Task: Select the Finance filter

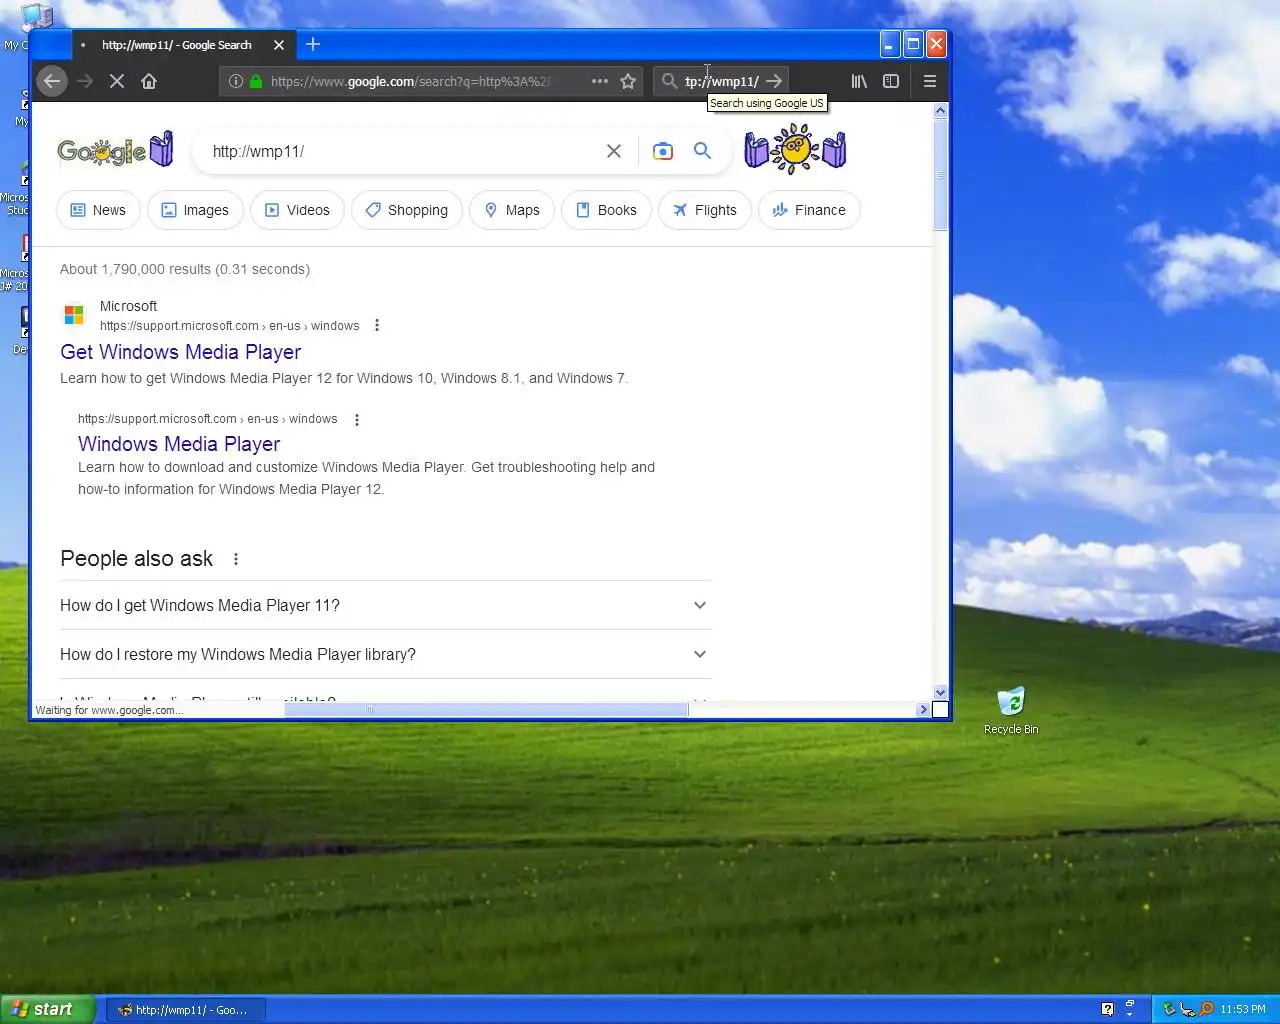Action: pos(809,210)
